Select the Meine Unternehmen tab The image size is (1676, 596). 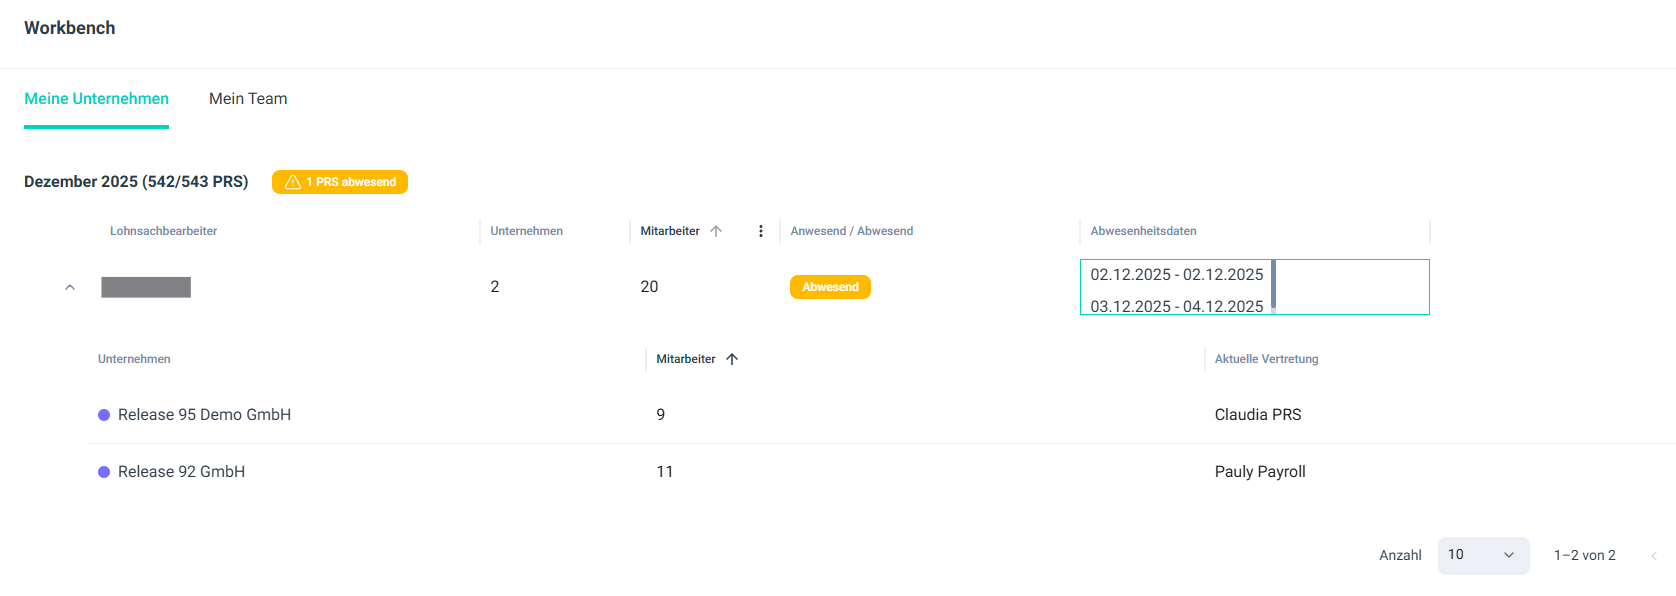(x=97, y=99)
